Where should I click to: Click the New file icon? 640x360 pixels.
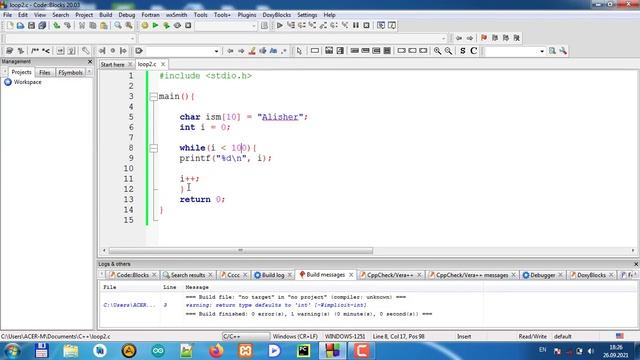tap(10, 26)
